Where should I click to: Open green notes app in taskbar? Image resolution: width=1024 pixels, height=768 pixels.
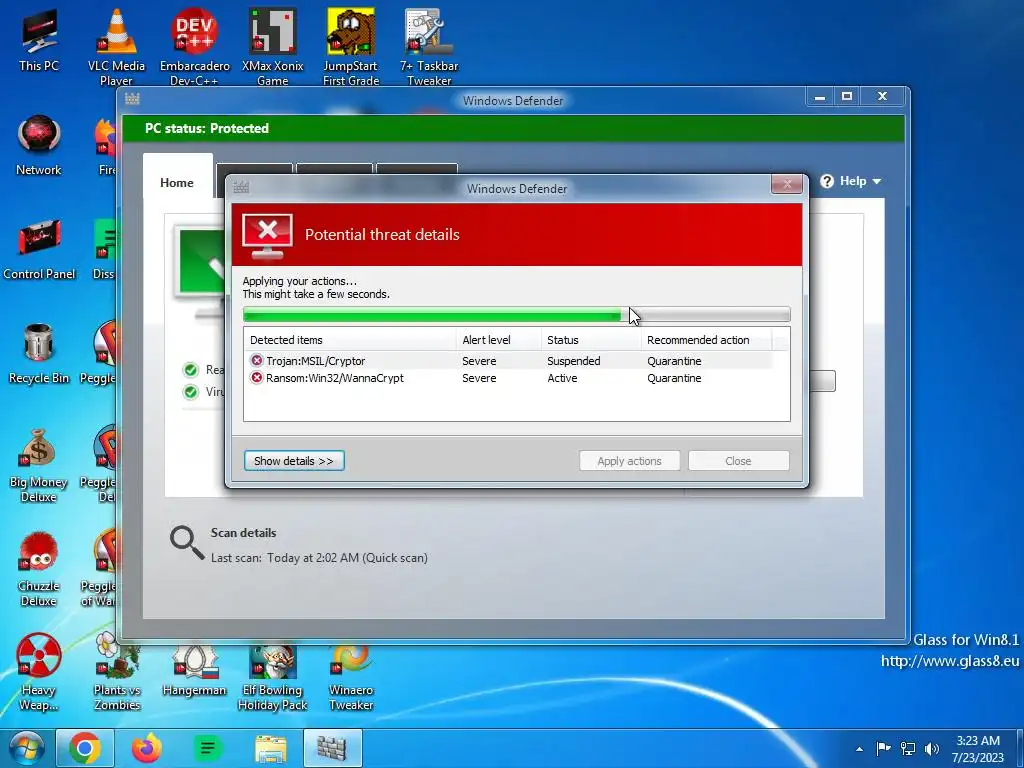(208, 748)
